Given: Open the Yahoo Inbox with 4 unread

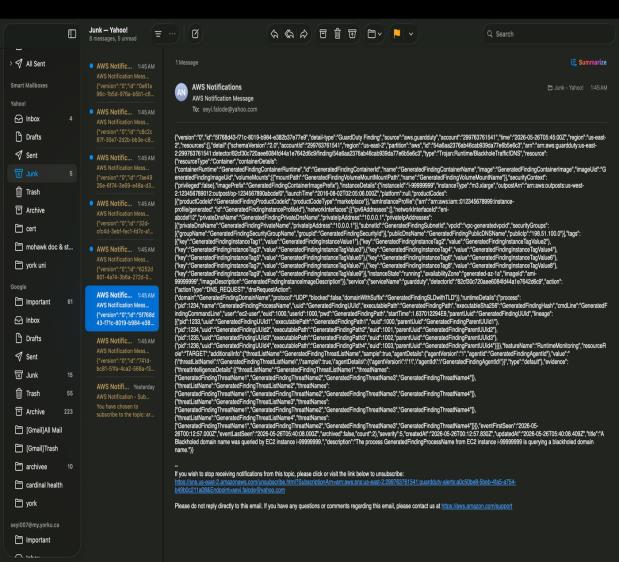Looking at the screenshot, I should pos(43,118).
